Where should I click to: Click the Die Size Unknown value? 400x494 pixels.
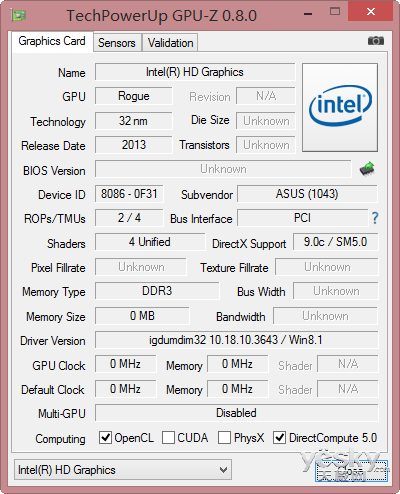click(266, 121)
